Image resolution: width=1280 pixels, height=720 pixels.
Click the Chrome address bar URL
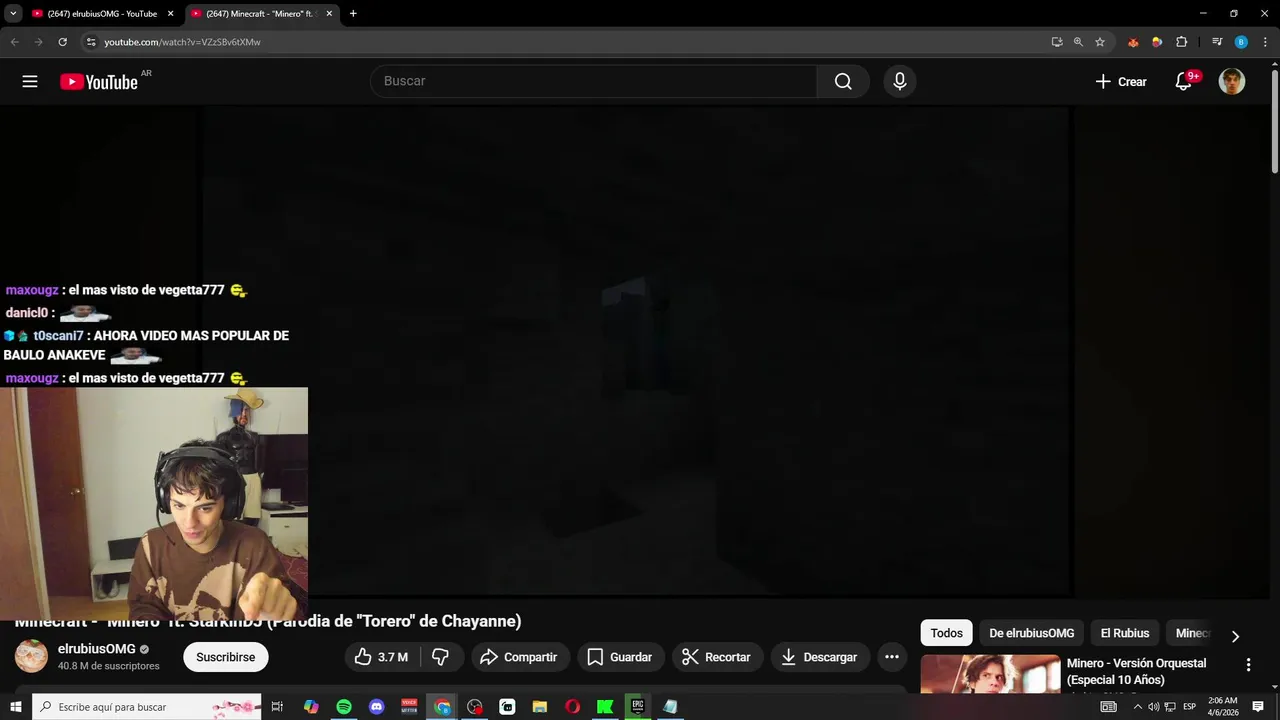(182, 42)
